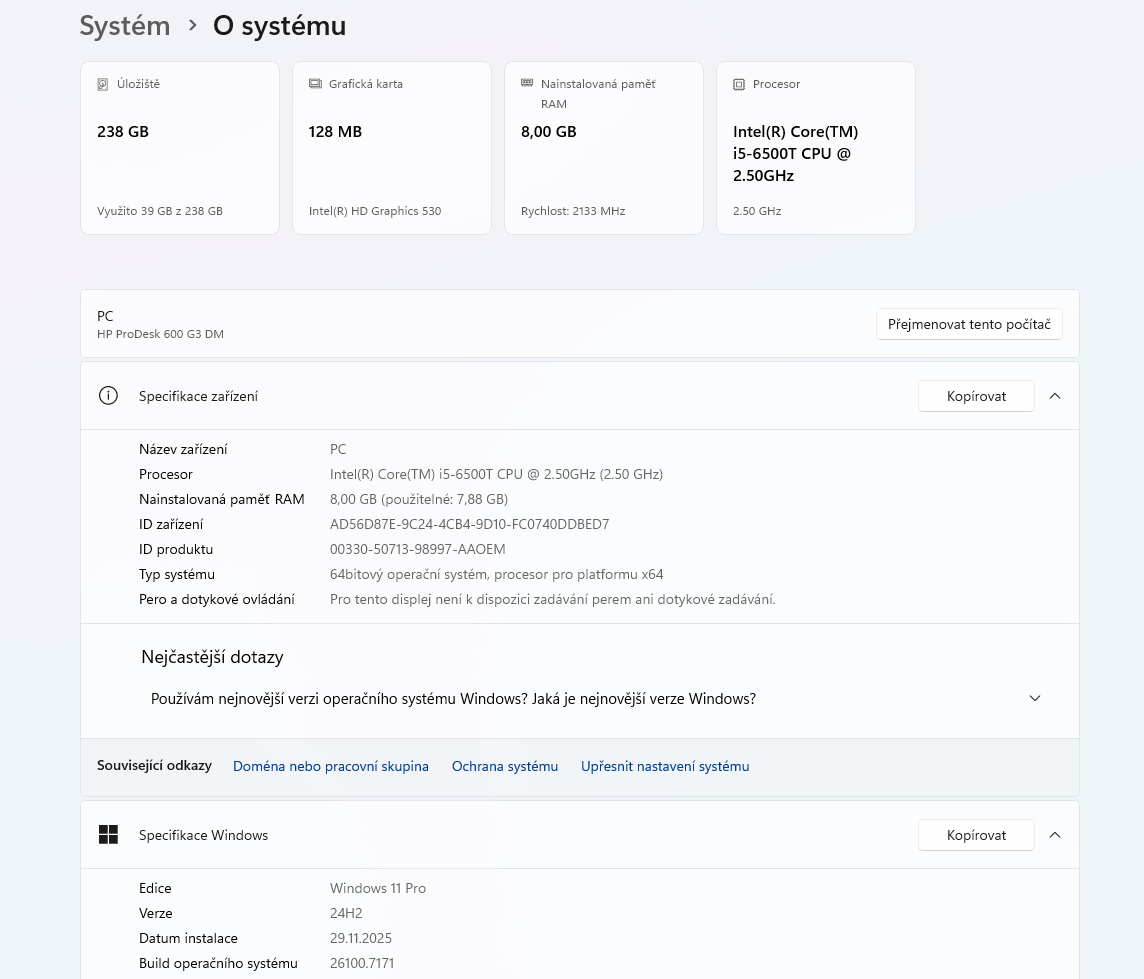Open Doména nebo pracovní skupina link

click(x=330, y=766)
